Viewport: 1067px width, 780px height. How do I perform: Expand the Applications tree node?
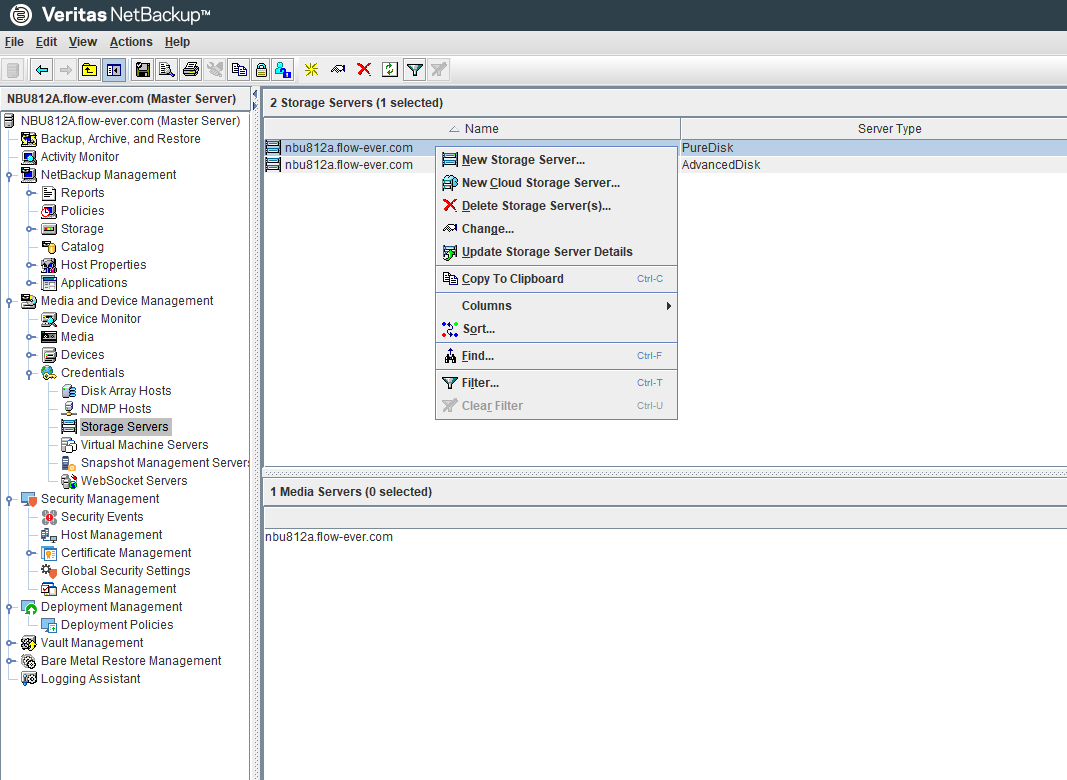click(x=30, y=283)
